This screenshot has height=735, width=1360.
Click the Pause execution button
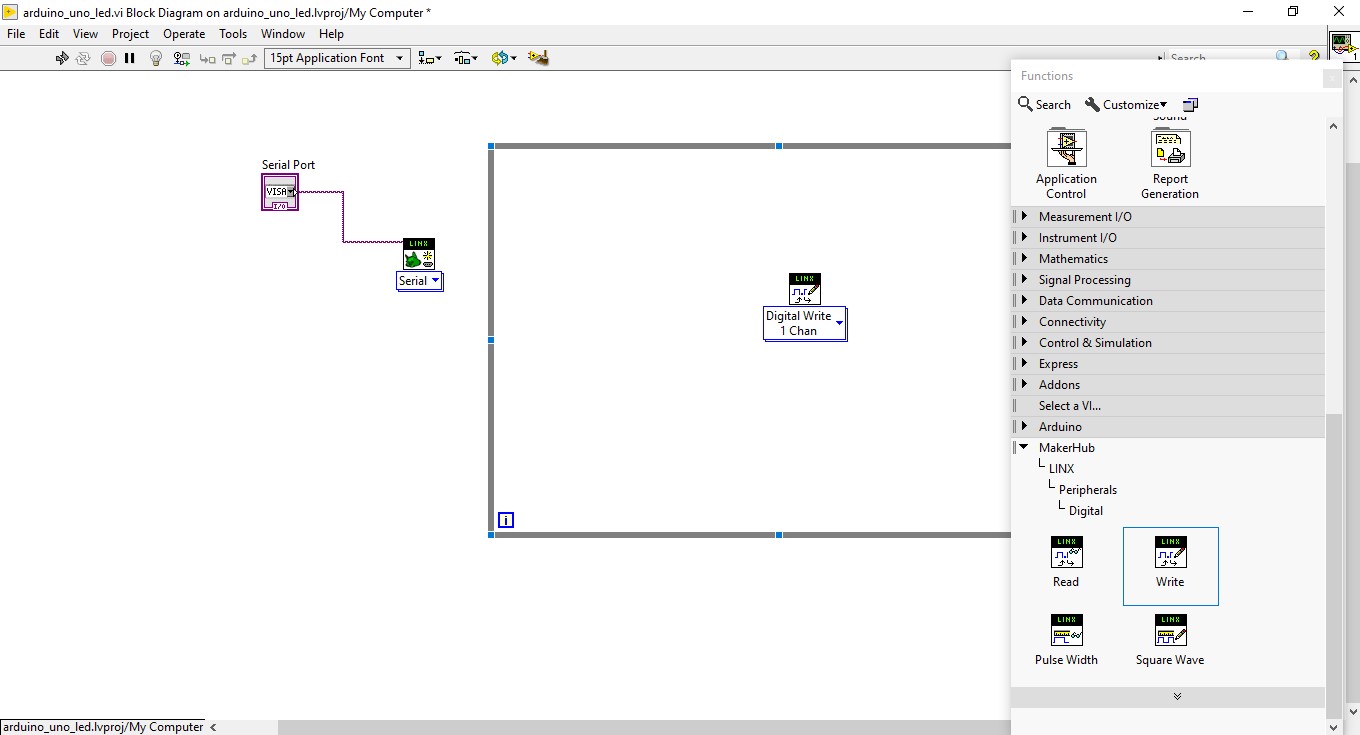[130, 58]
